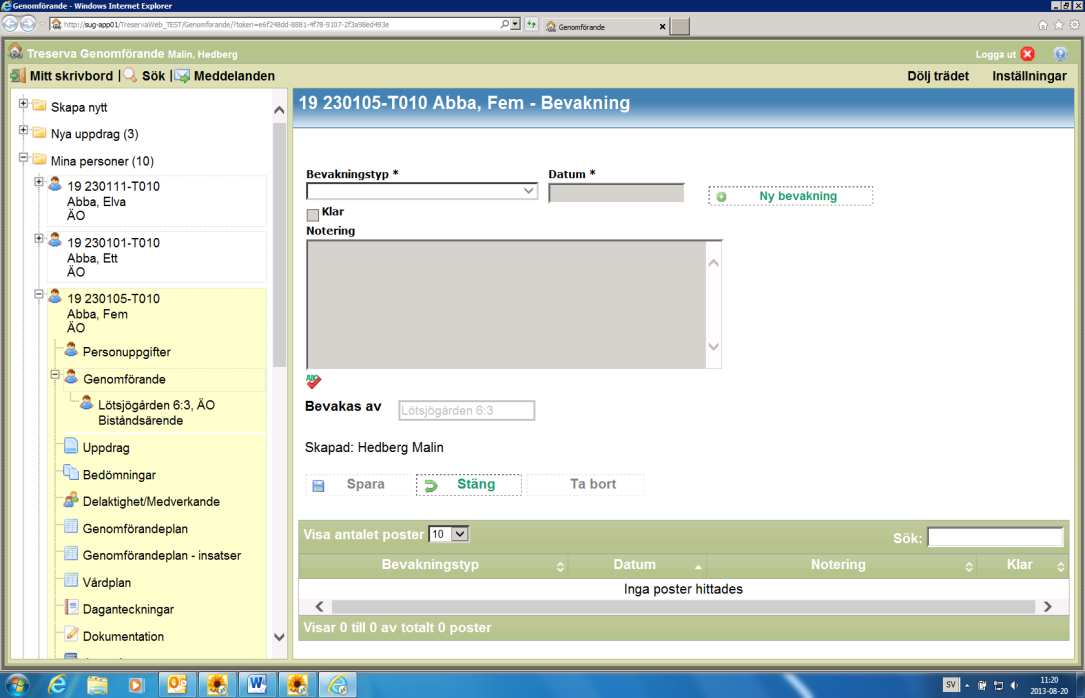The width and height of the screenshot is (1085, 698).
Task: Click the Sök magnifier icon in menu bar
Action: point(129,75)
